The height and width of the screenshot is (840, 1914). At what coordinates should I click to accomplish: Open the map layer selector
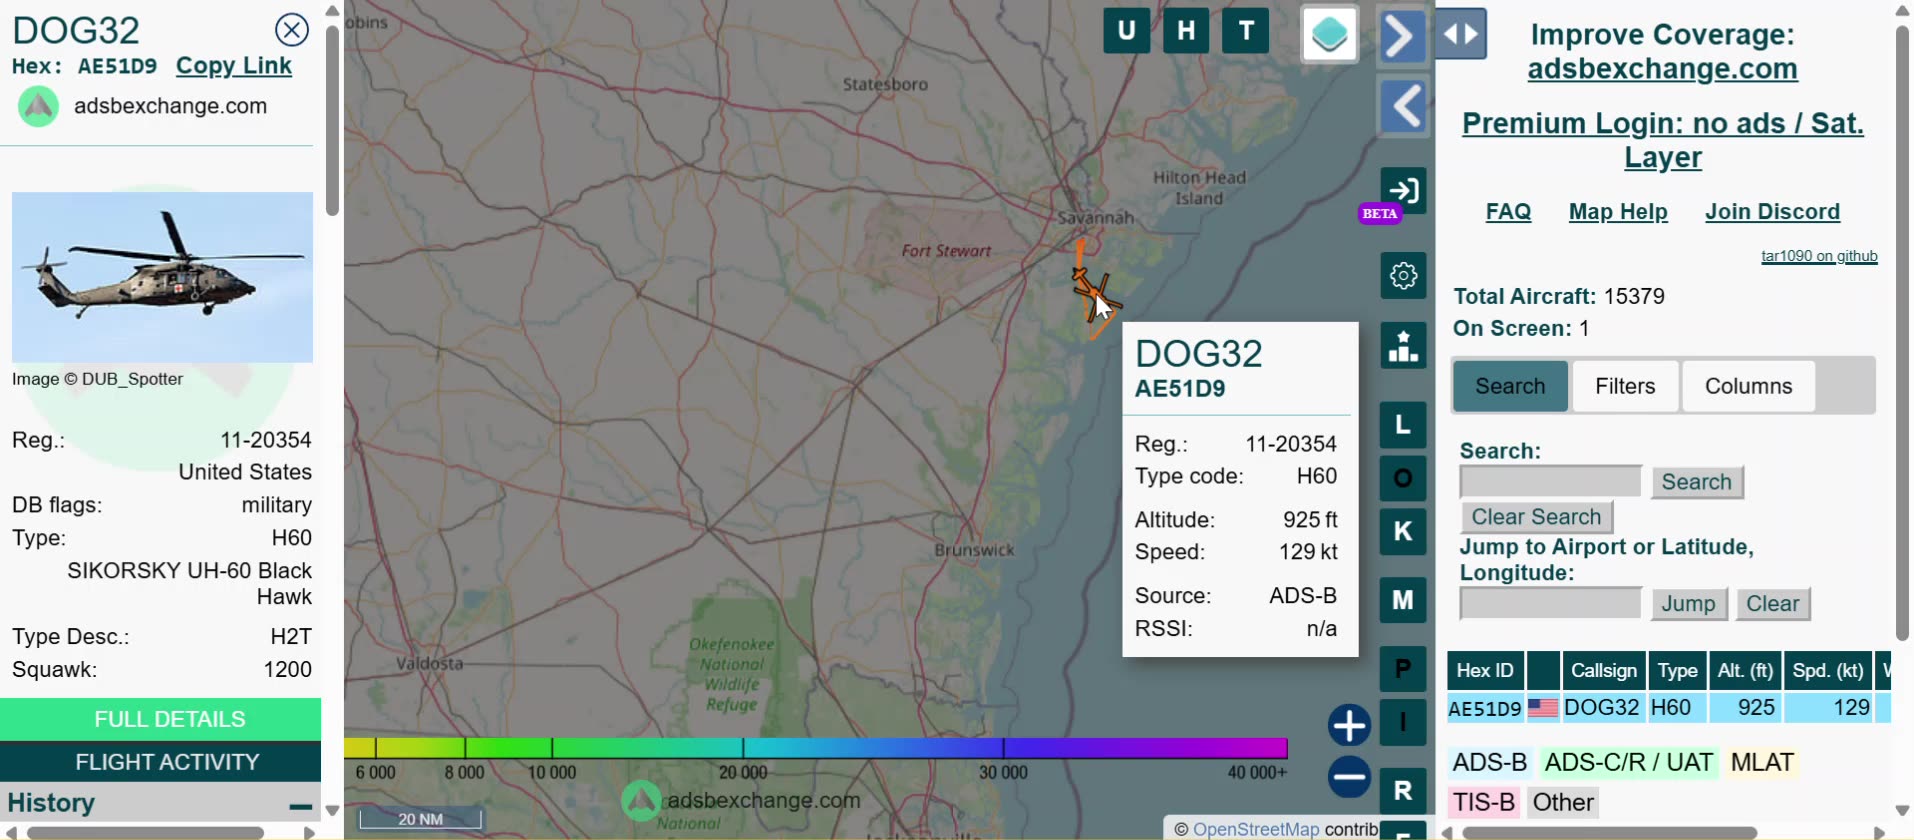[1329, 35]
